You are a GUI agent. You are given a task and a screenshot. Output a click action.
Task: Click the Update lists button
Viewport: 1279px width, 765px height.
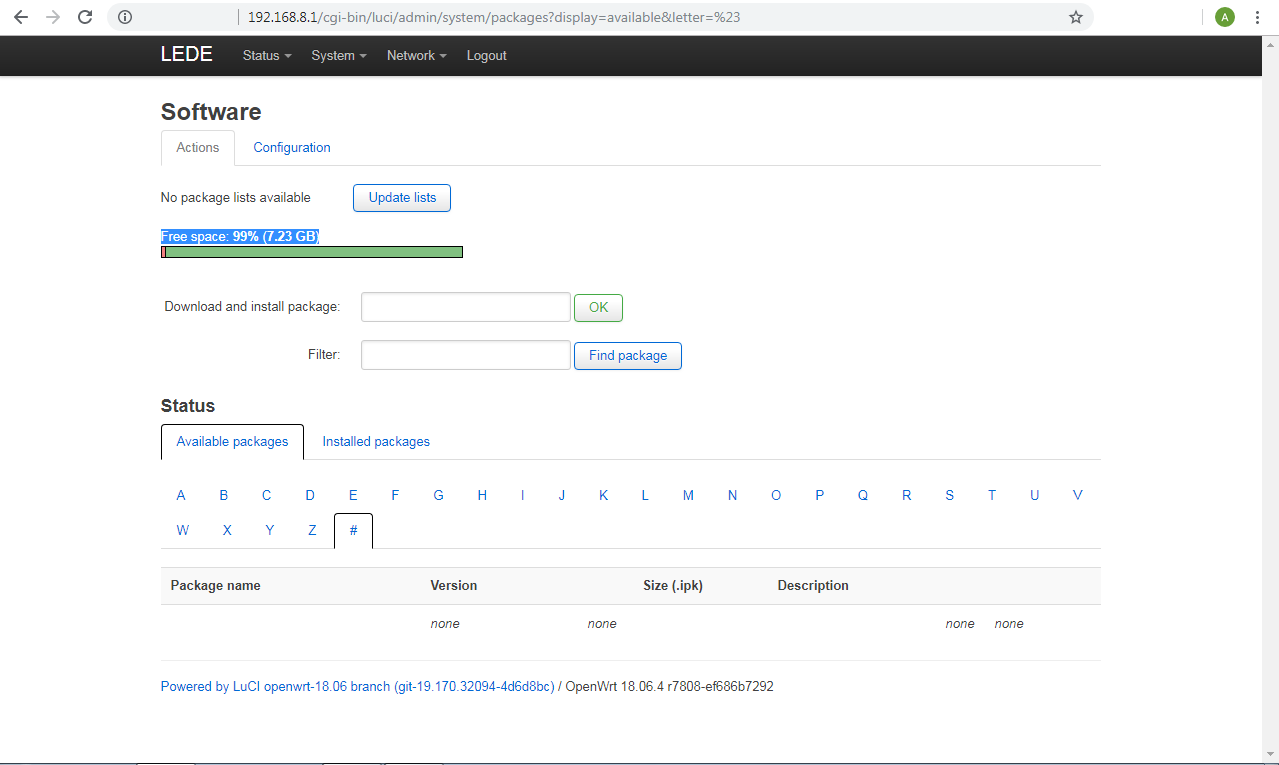[402, 198]
